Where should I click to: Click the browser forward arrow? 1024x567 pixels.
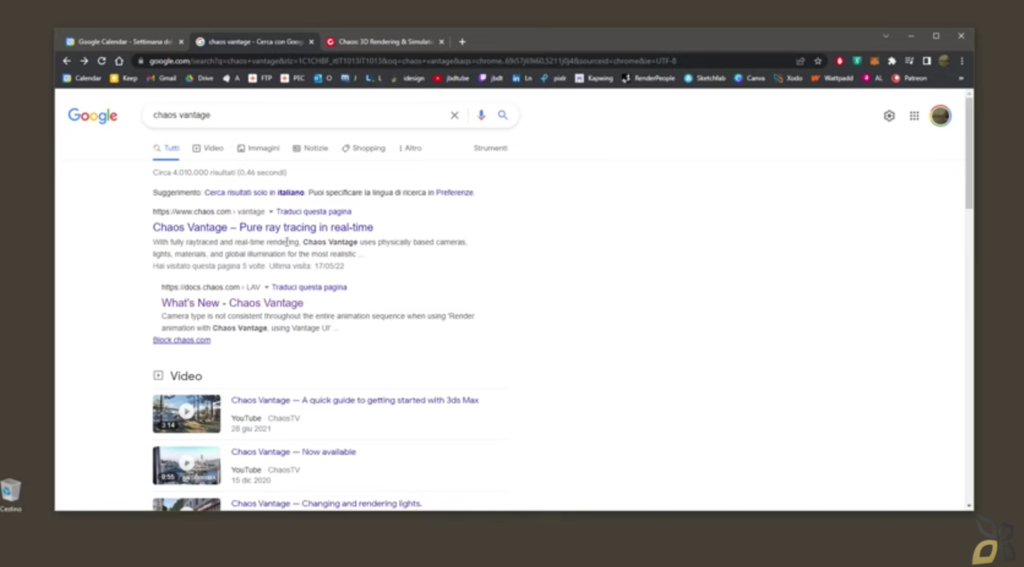(x=84, y=61)
